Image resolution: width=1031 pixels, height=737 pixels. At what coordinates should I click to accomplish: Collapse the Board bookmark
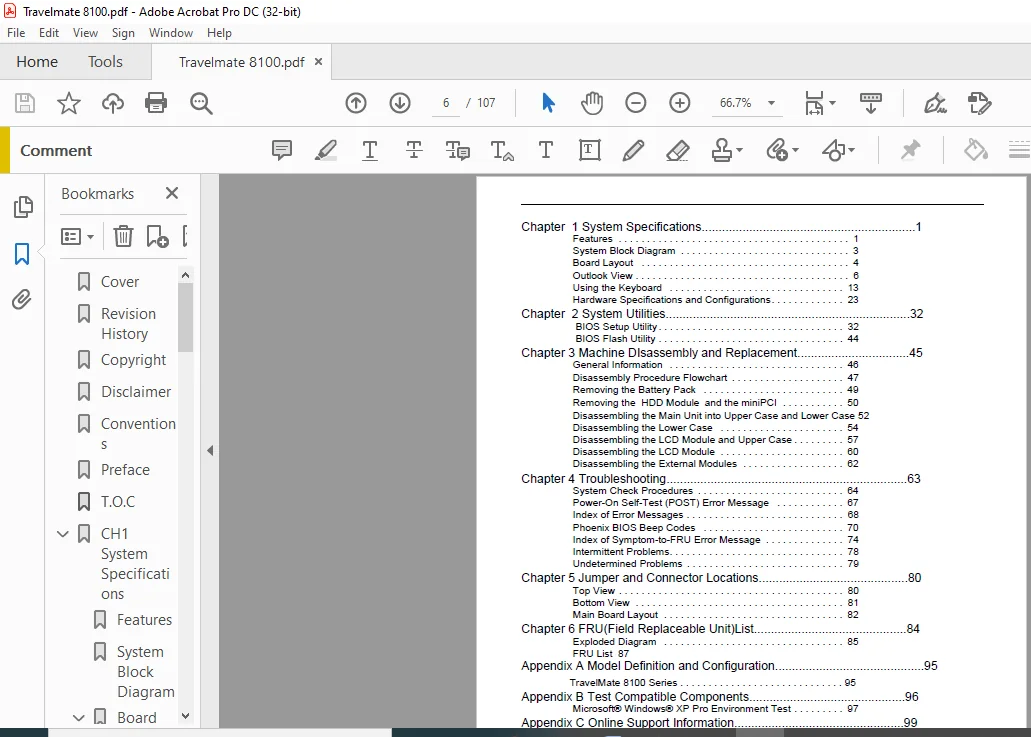[x=79, y=718]
